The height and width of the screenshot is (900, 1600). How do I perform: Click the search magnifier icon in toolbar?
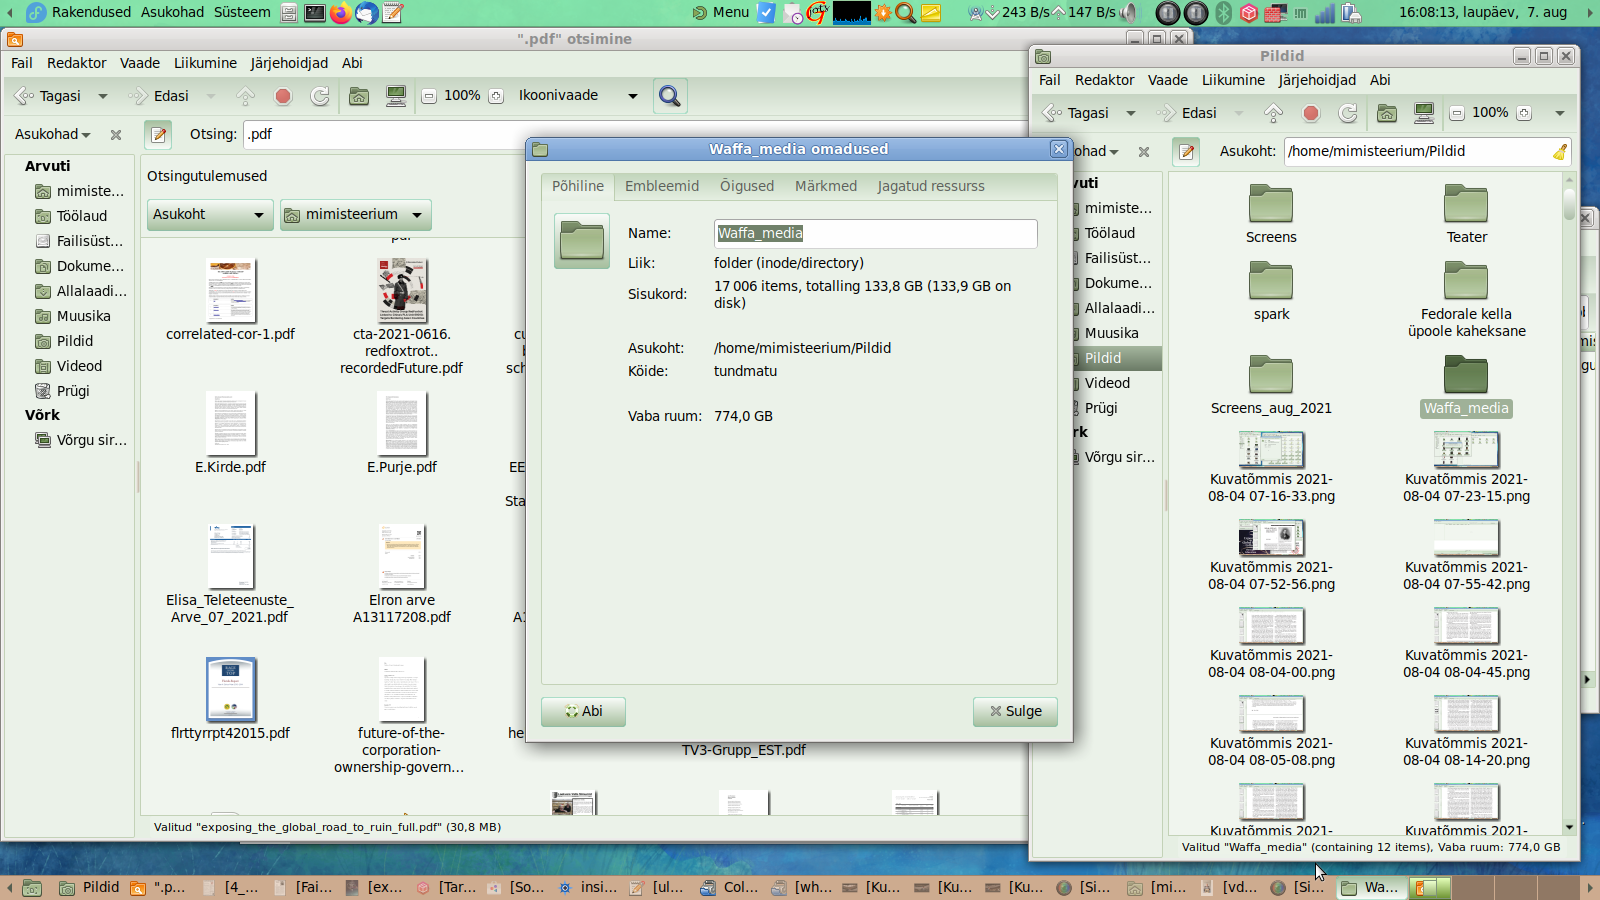coord(669,96)
